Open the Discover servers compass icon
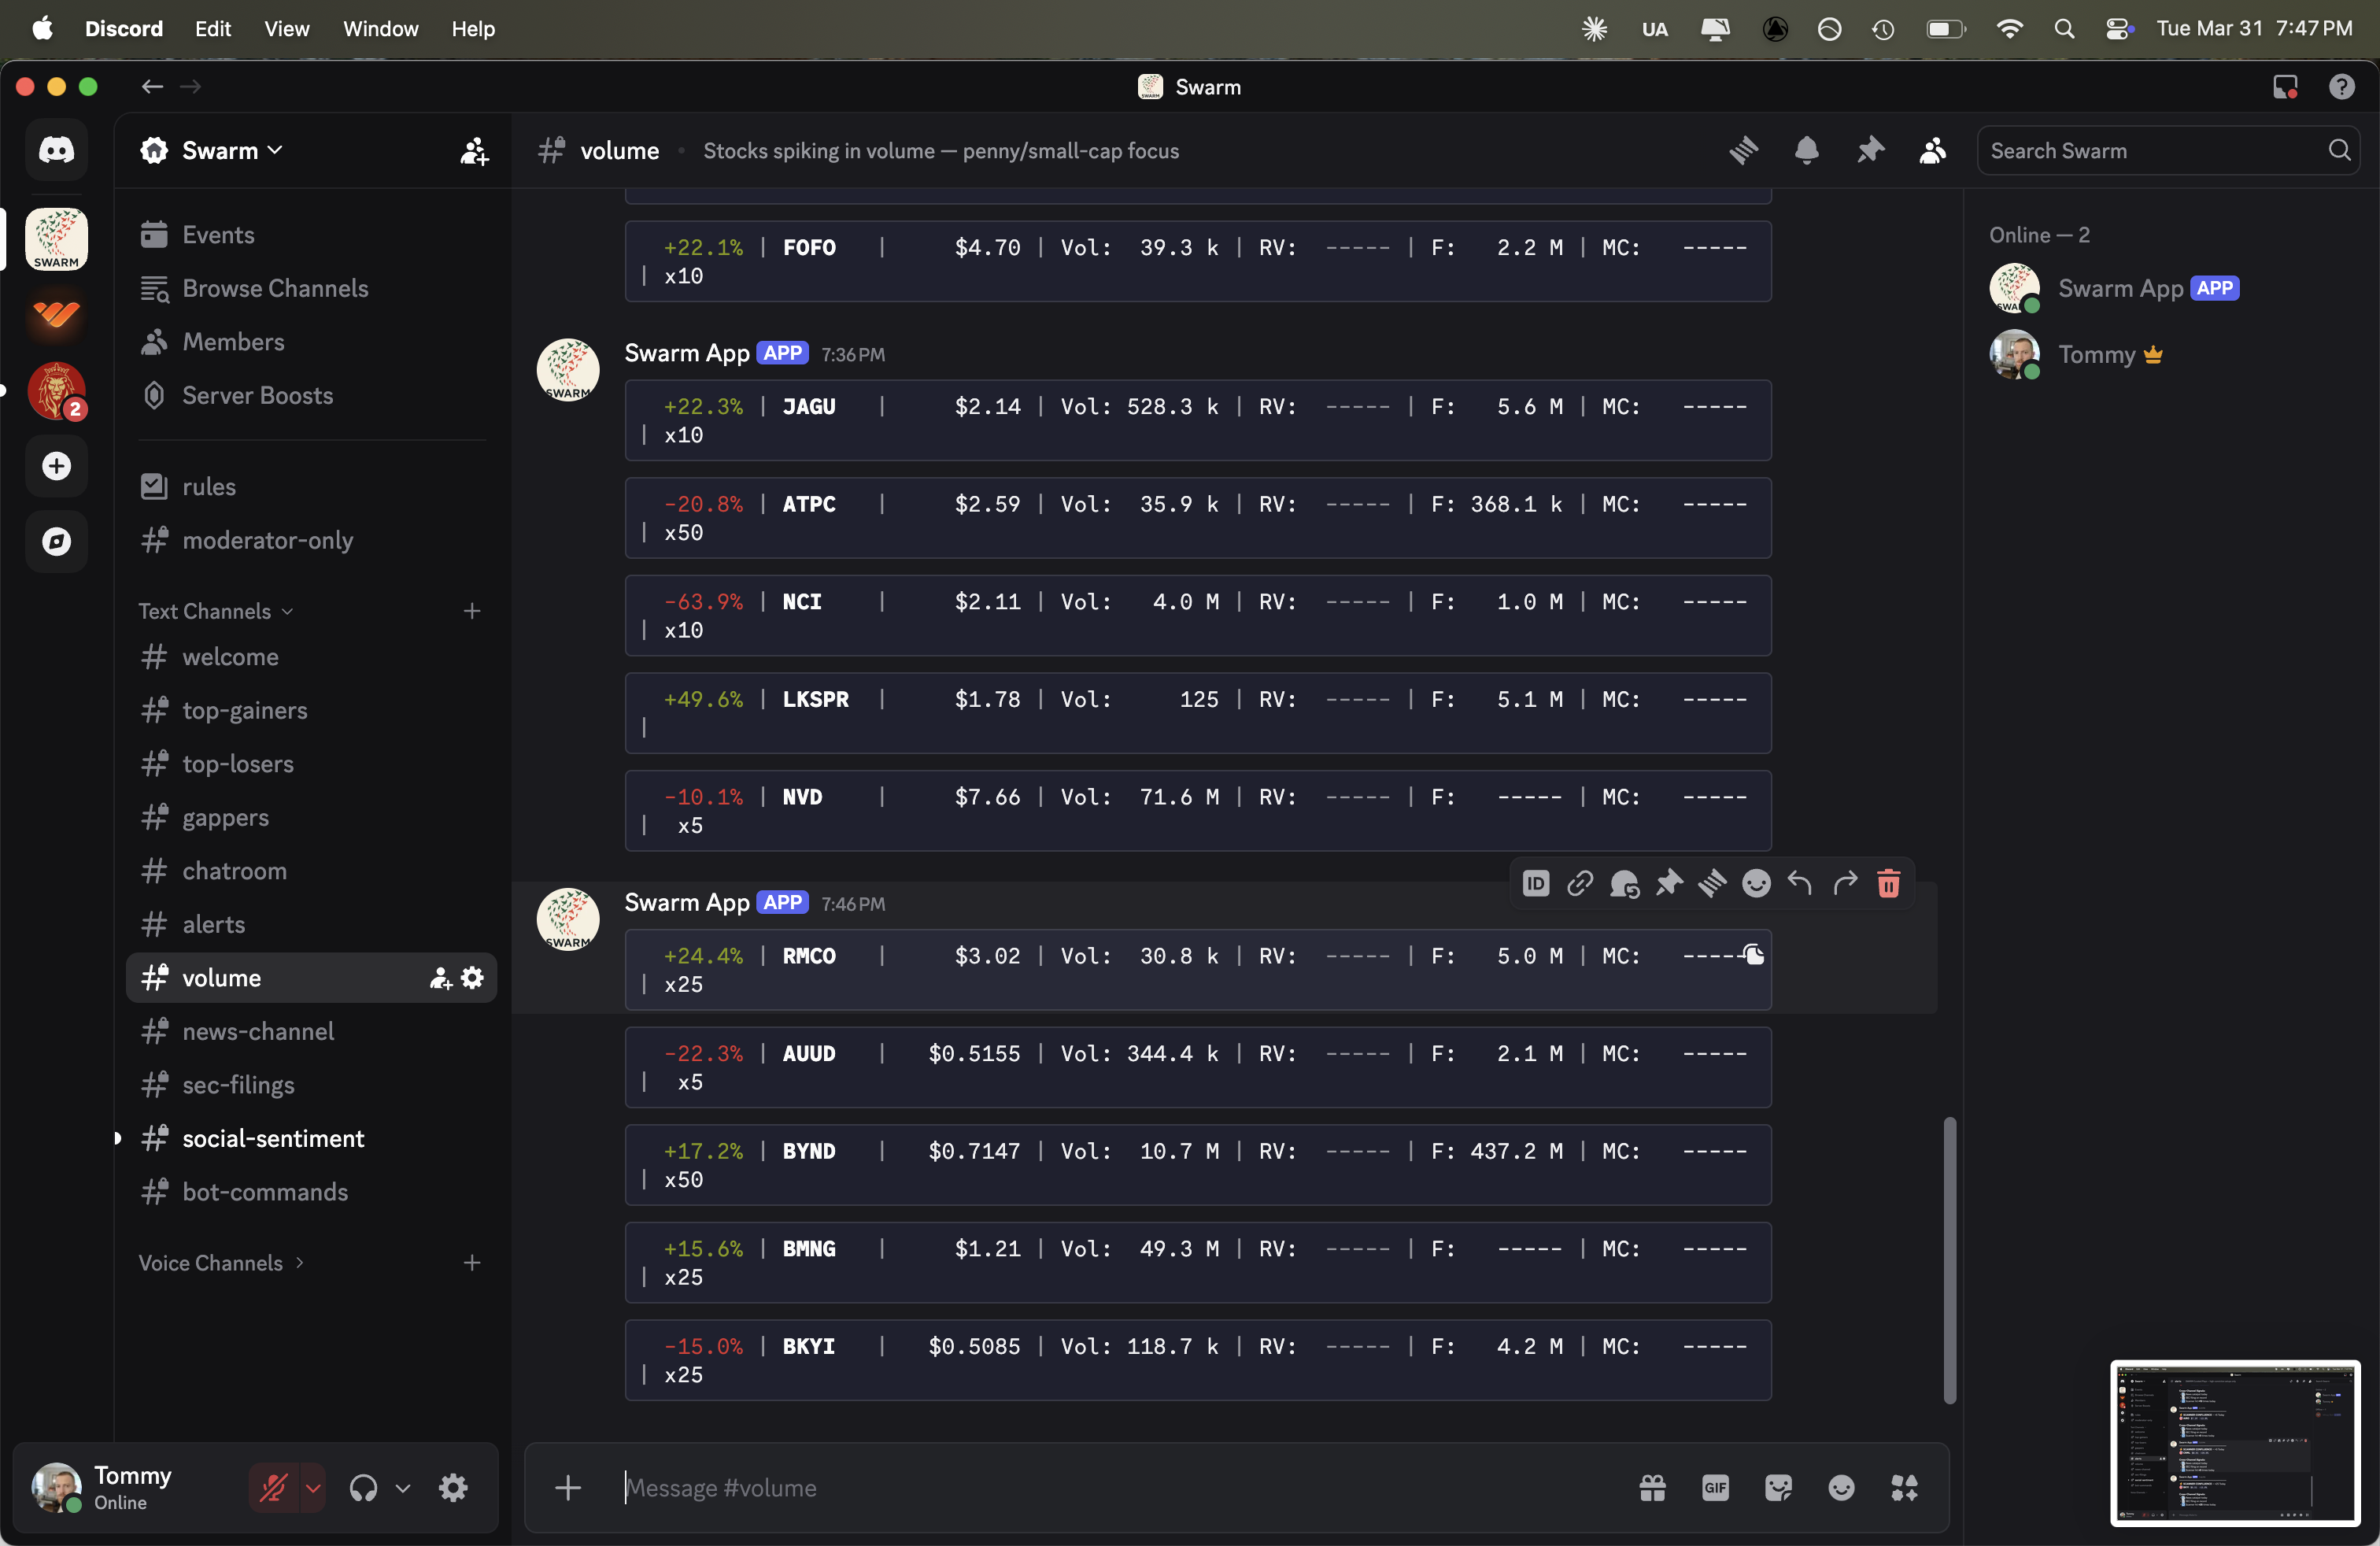The image size is (2380, 1546). click(56, 542)
